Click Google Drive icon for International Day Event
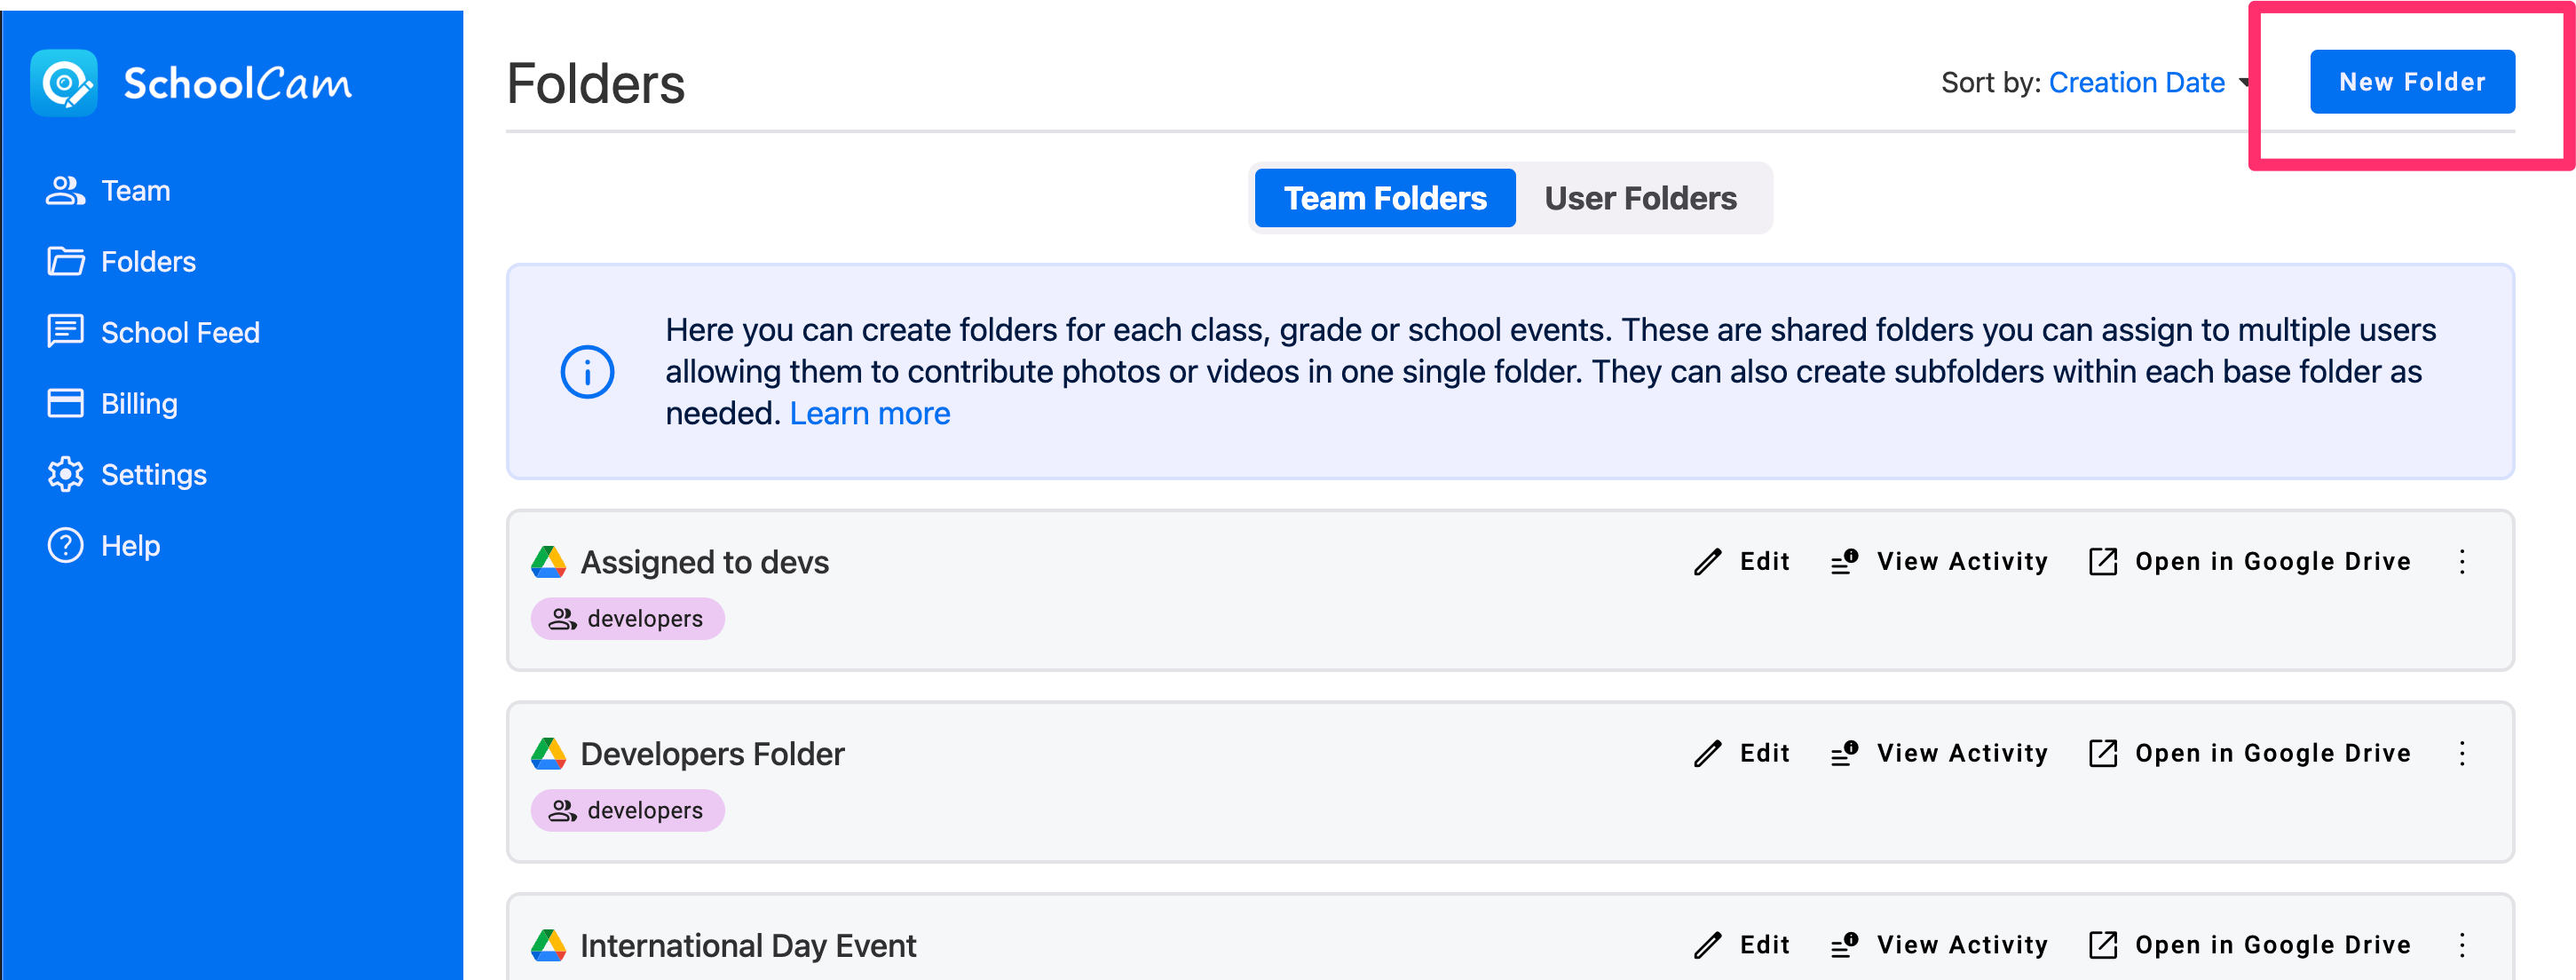This screenshot has height=980, width=2576. [x=548, y=946]
